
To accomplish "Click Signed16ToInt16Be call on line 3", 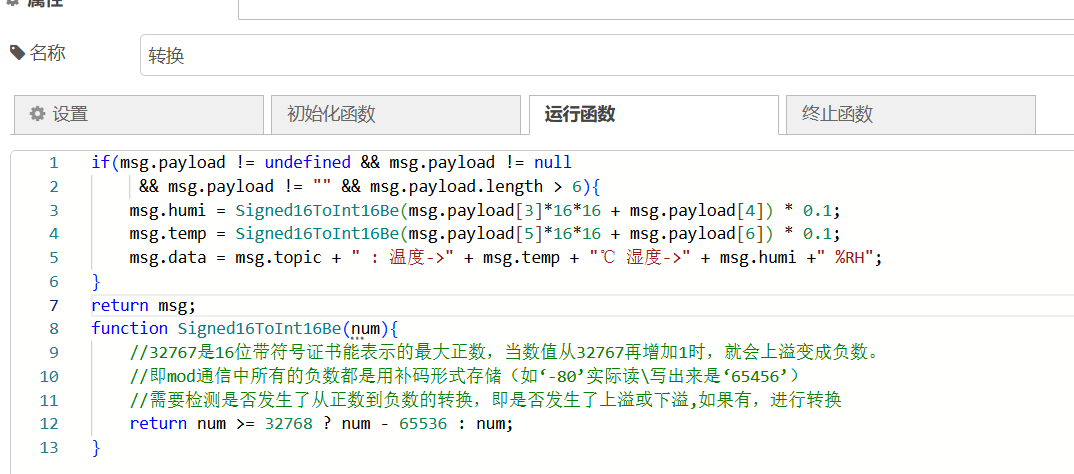I will click(317, 210).
